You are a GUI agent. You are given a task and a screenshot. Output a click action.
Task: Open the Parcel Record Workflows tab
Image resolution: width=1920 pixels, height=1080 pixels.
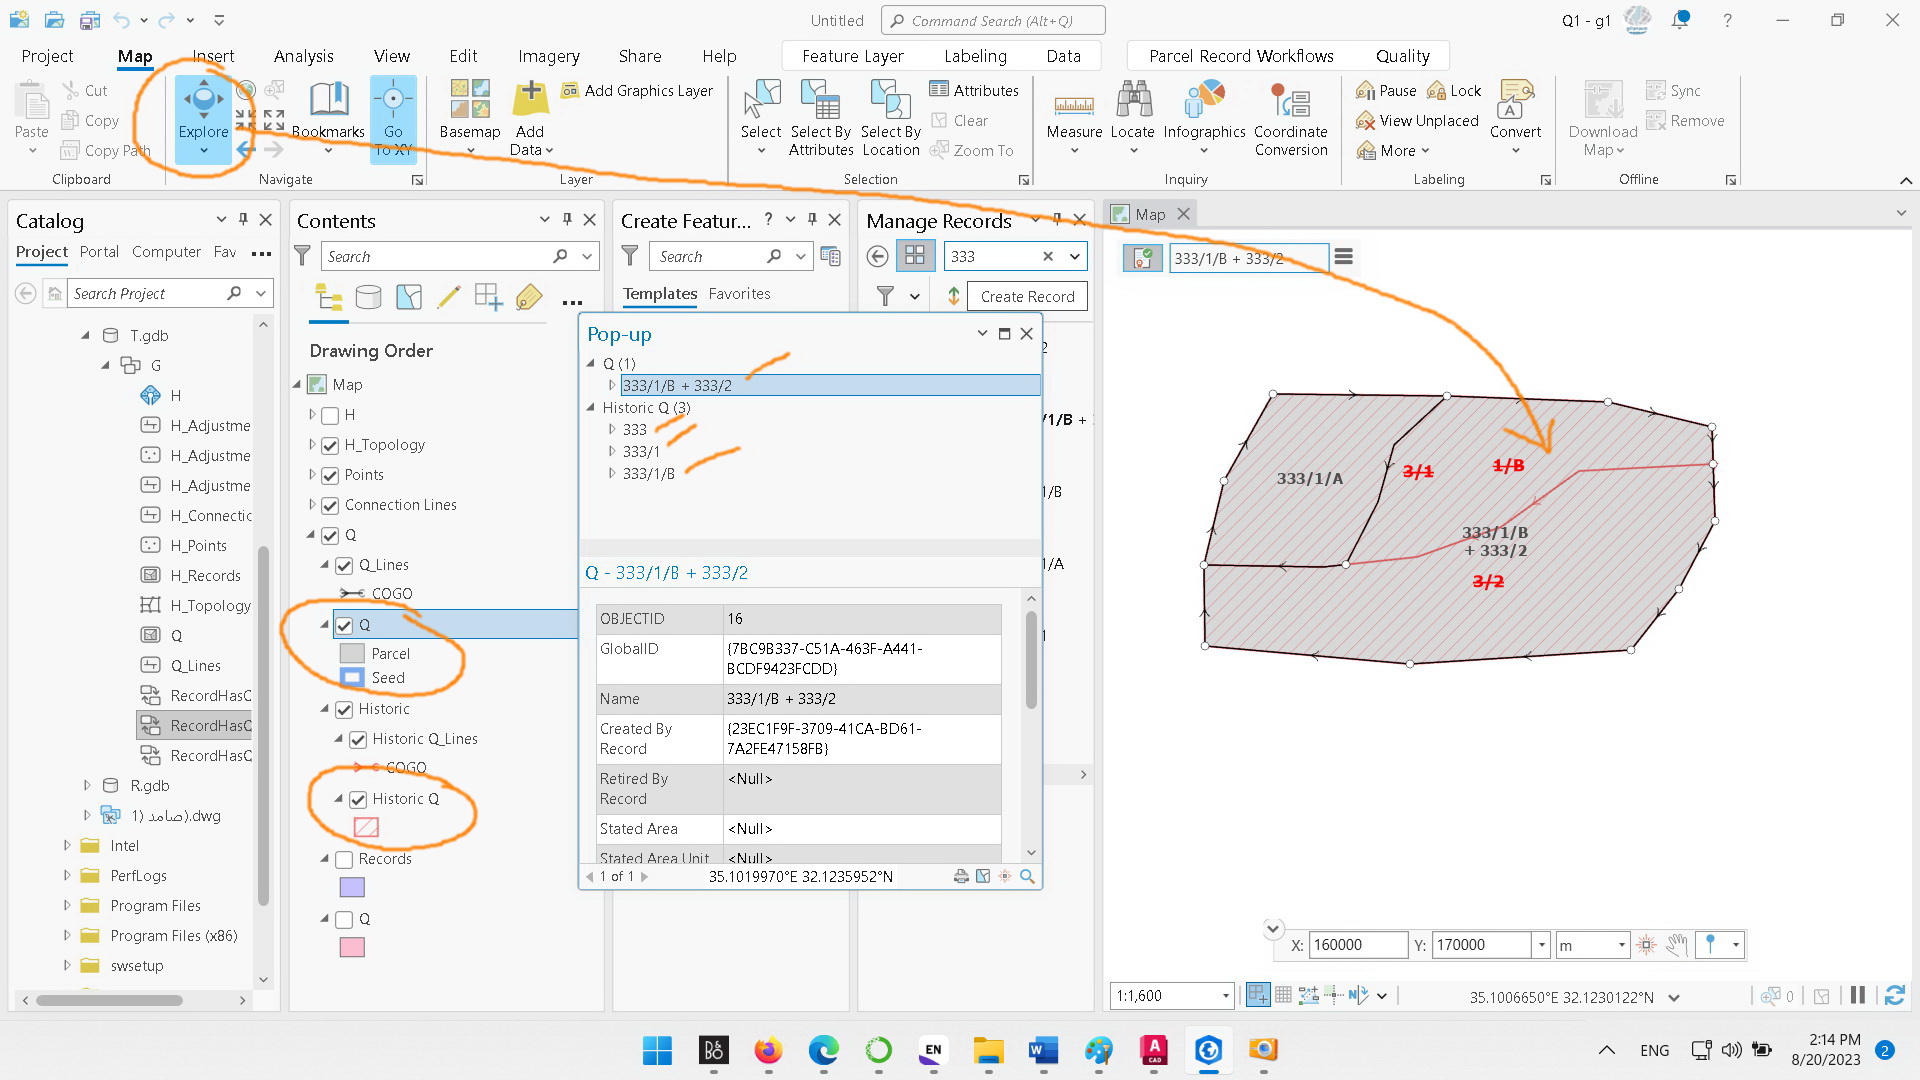[1240, 56]
